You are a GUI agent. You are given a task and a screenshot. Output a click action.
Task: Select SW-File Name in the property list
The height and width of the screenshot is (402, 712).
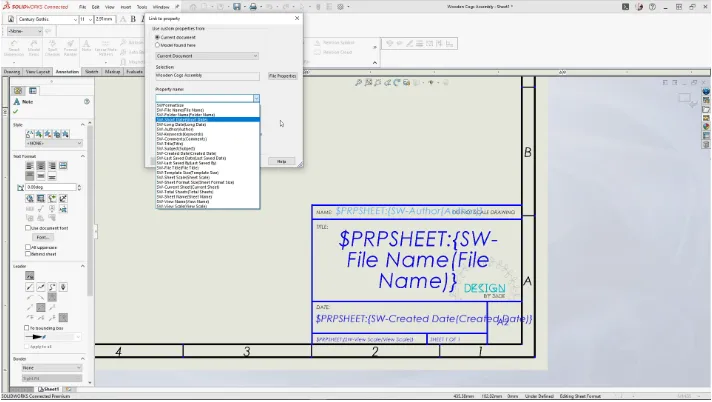tap(208, 110)
